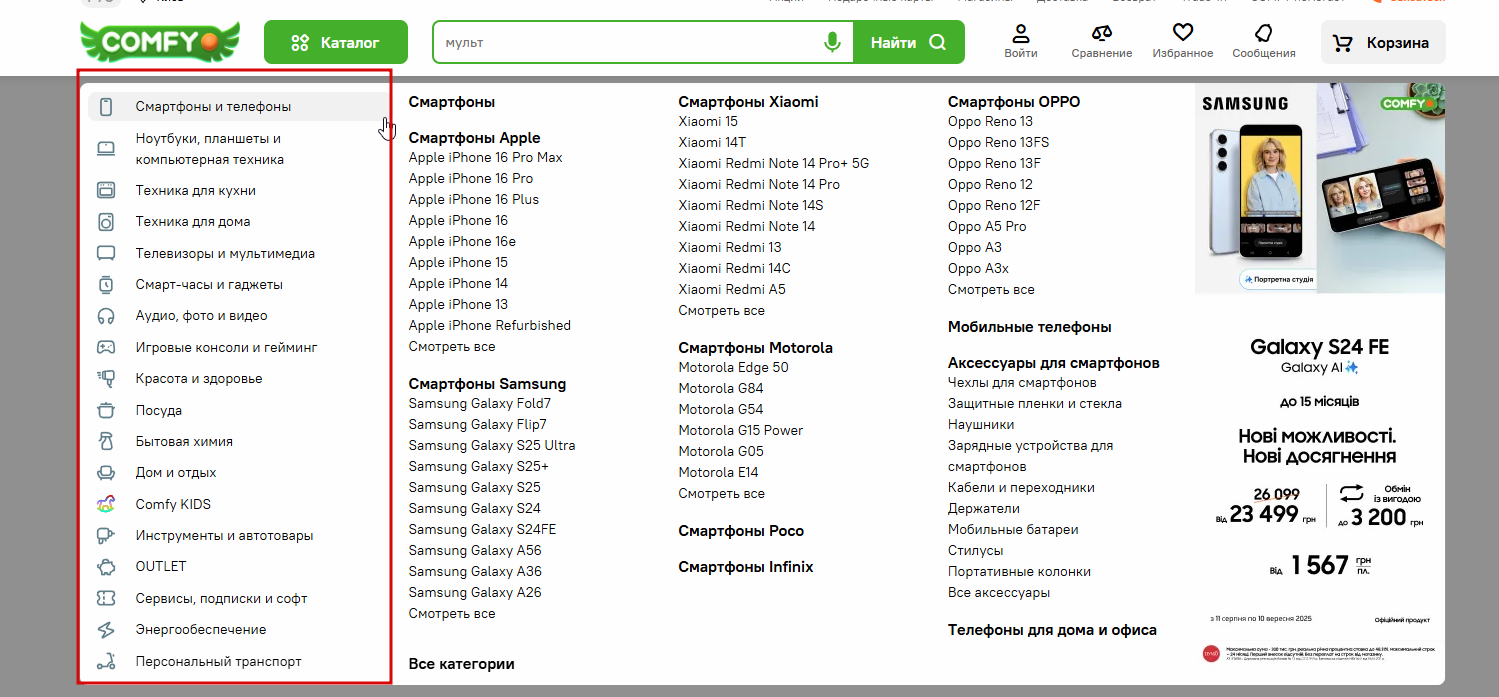The height and width of the screenshot is (697, 1499).
Task: Click the pot icon beside Посуда
Action: [x=106, y=410]
